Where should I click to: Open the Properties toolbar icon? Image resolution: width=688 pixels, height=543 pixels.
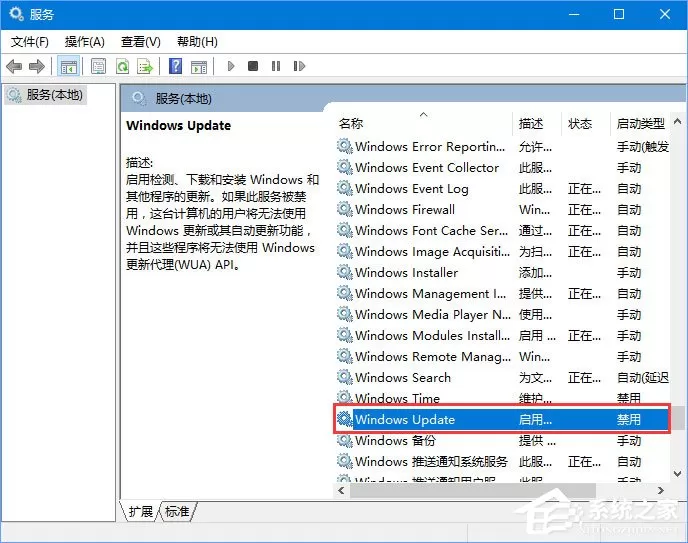(98, 67)
